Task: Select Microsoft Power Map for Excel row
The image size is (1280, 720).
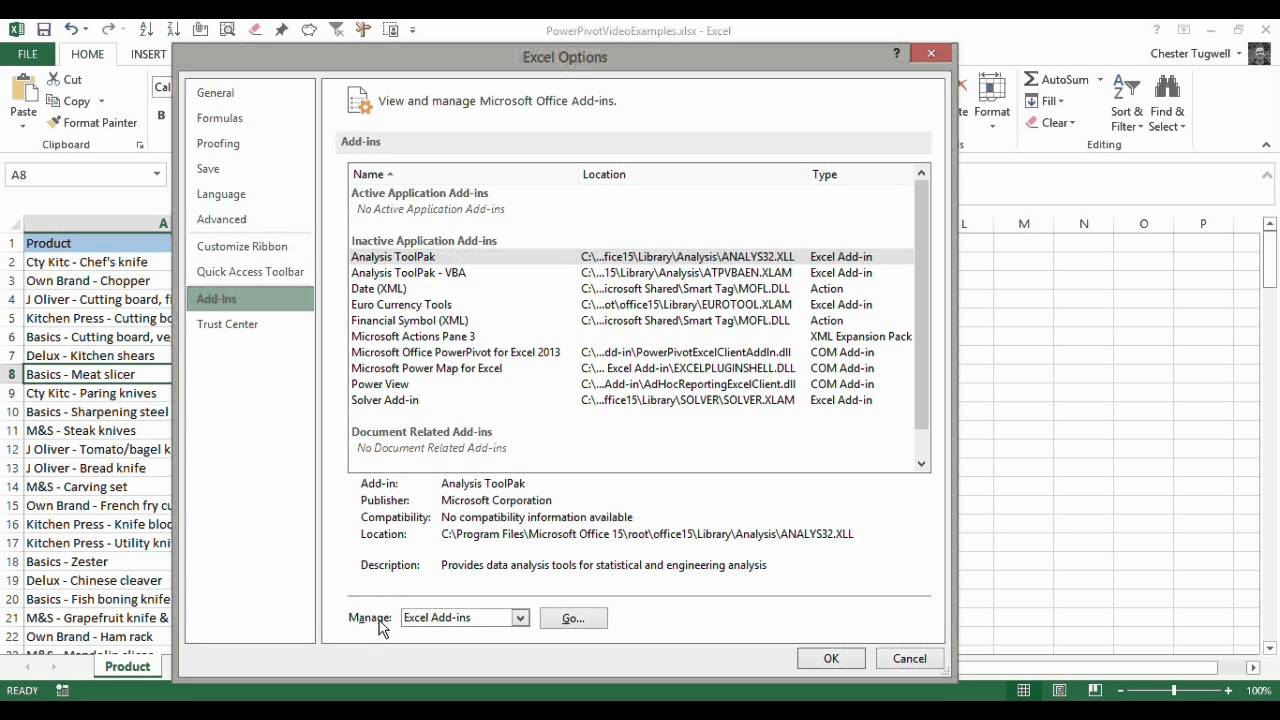Action: (631, 369)
